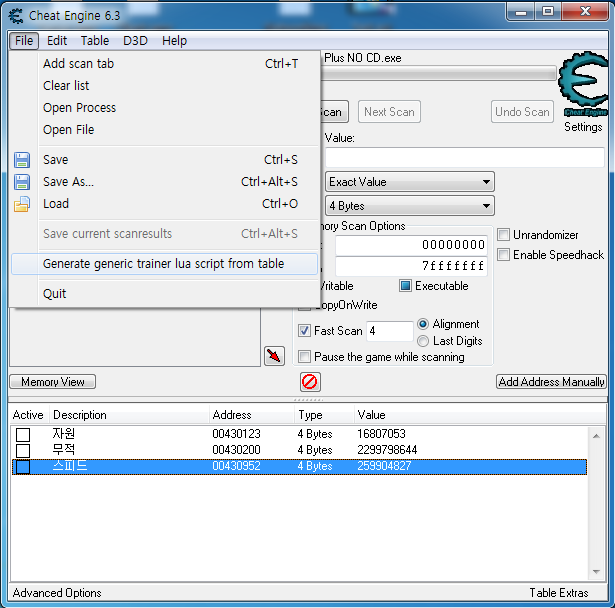Image resolution: width=615 pixels, height=608 pixels.
Task: Choose Open File menu item
Action: click(164, 129)
